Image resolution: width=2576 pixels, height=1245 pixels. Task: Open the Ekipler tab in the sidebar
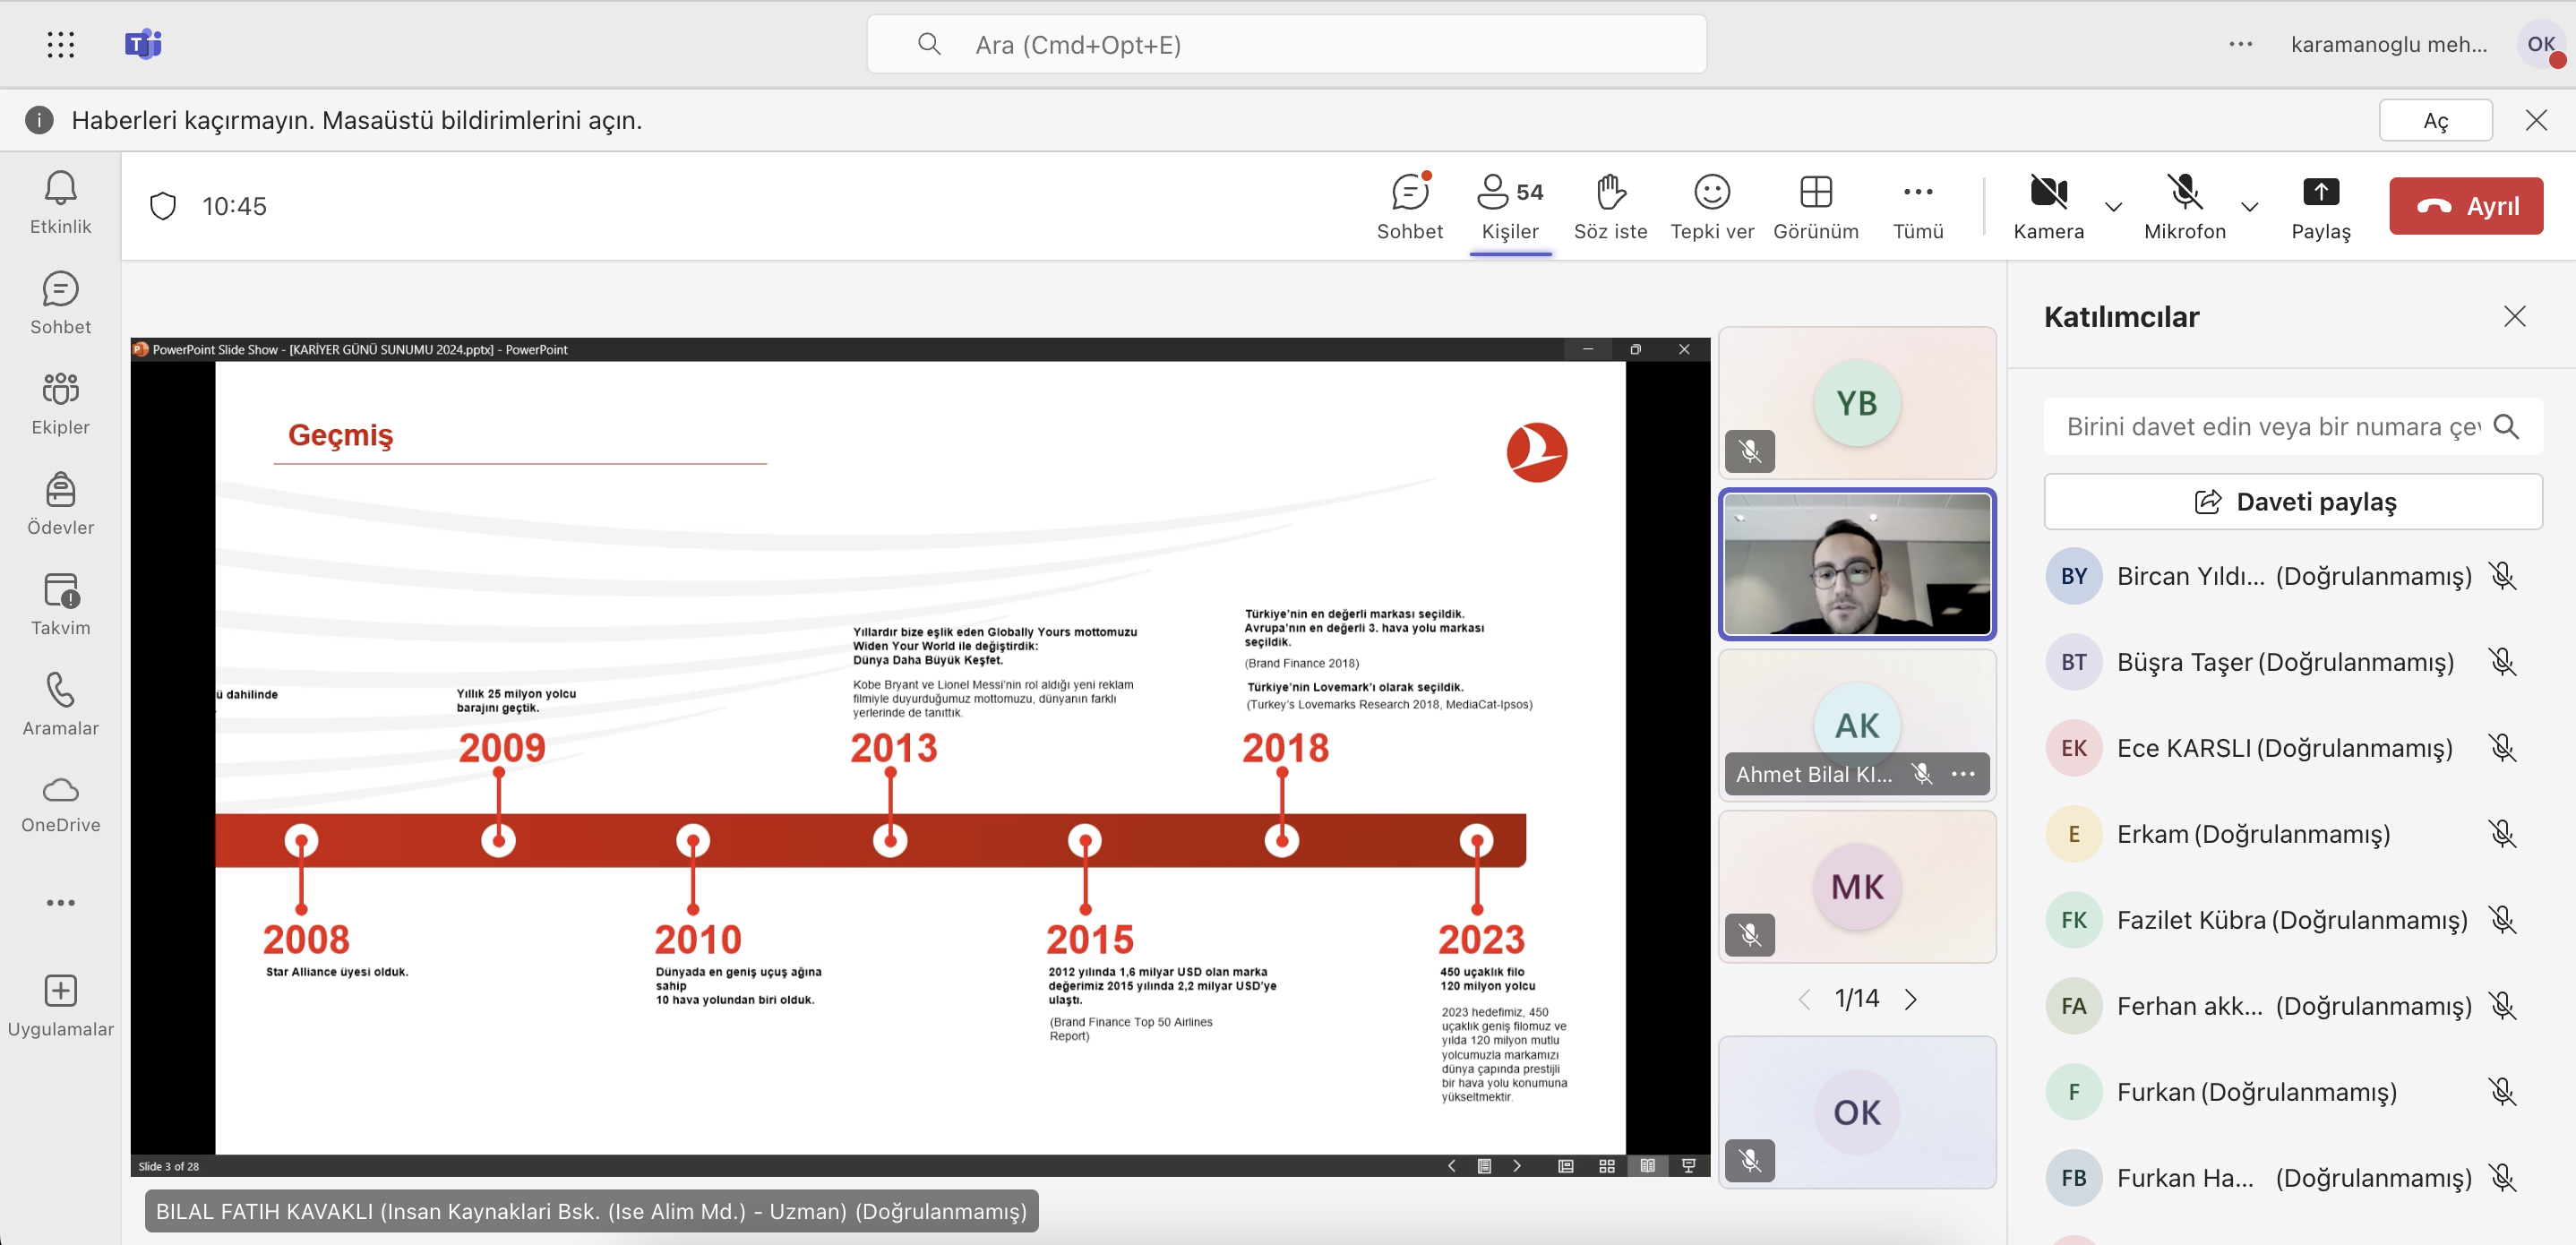click(x=60, y=403)
